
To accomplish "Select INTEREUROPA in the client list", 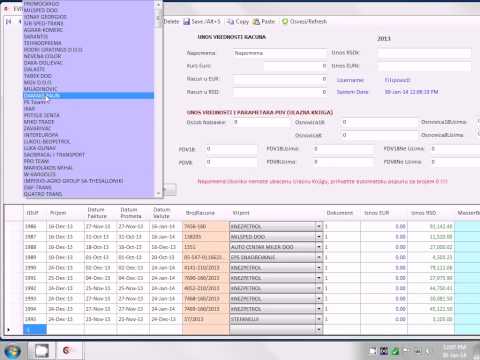I will coord(89,135).
